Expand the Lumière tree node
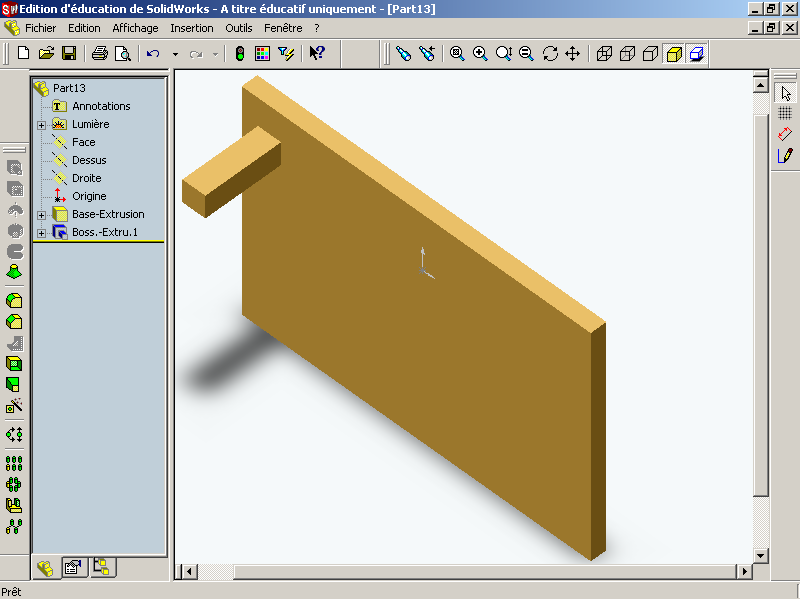This screenshot has height=600, width=800. (42, 125)
